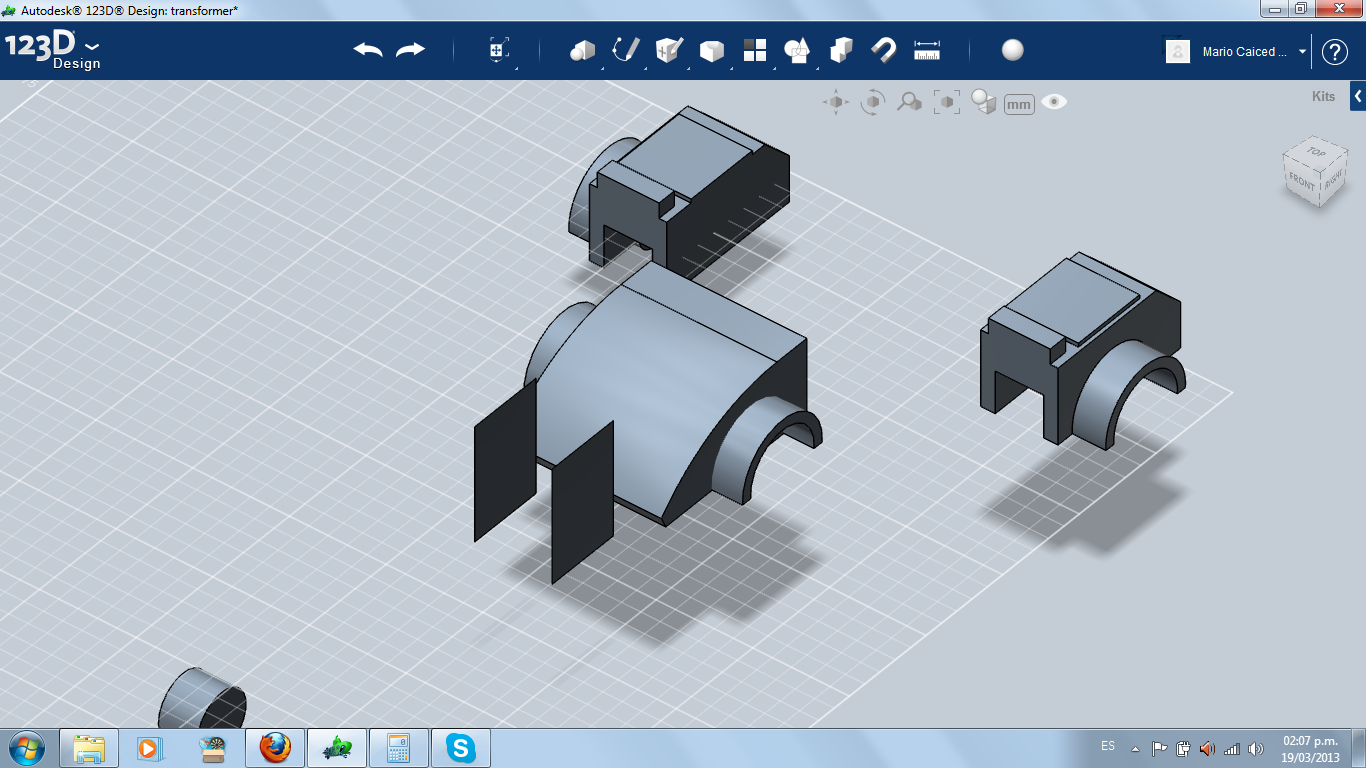Click the user avatar picture
Screen dimensions: 1366x768
click(1178, 52)
